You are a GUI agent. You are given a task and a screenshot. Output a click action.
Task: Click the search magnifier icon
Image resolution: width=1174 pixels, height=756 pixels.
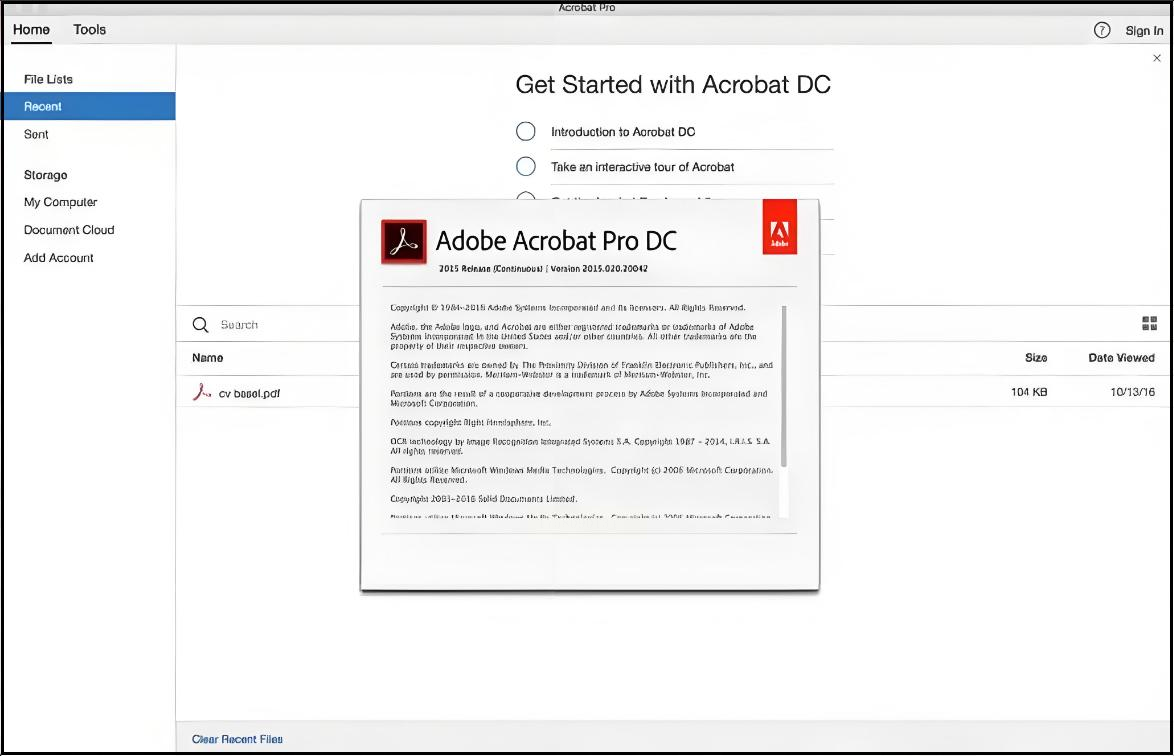tap(201, 325)
